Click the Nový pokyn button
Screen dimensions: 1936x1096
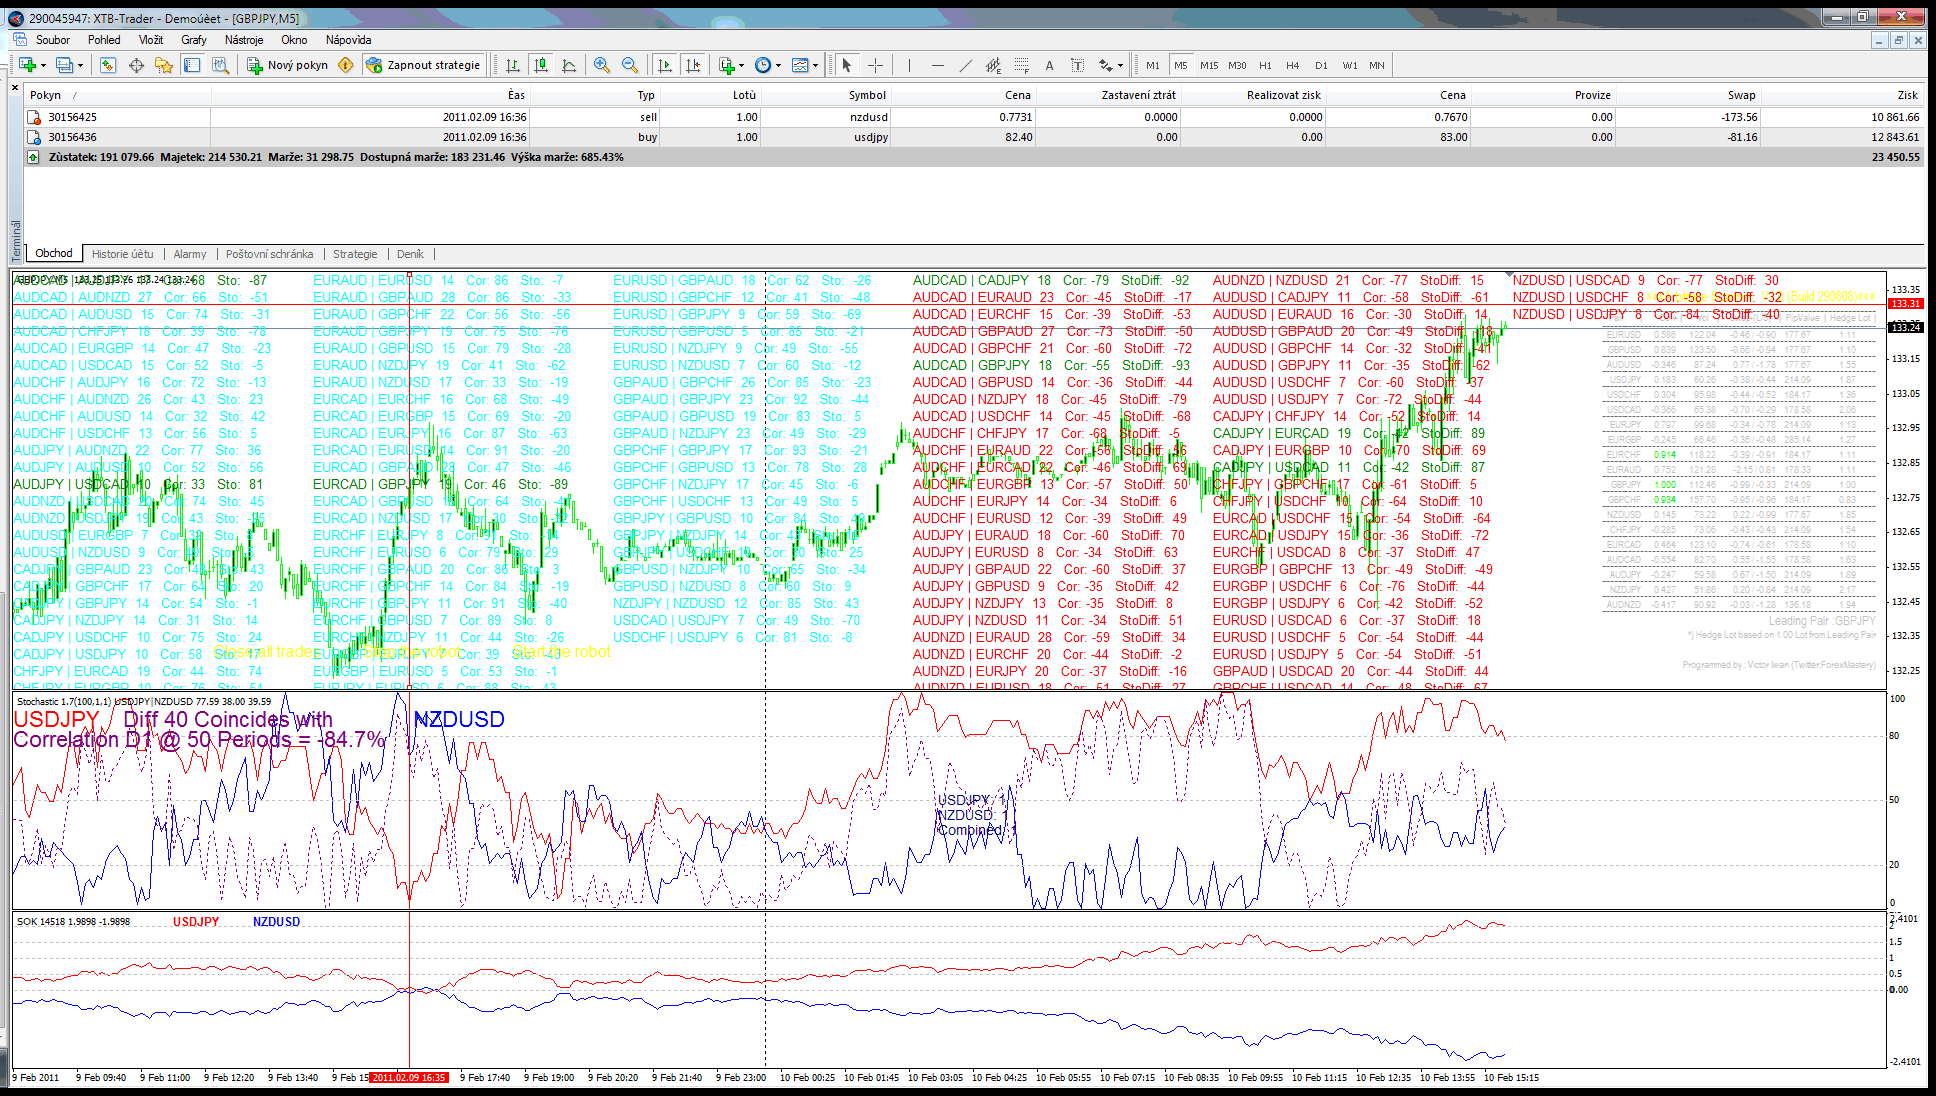tap(288, 65)
